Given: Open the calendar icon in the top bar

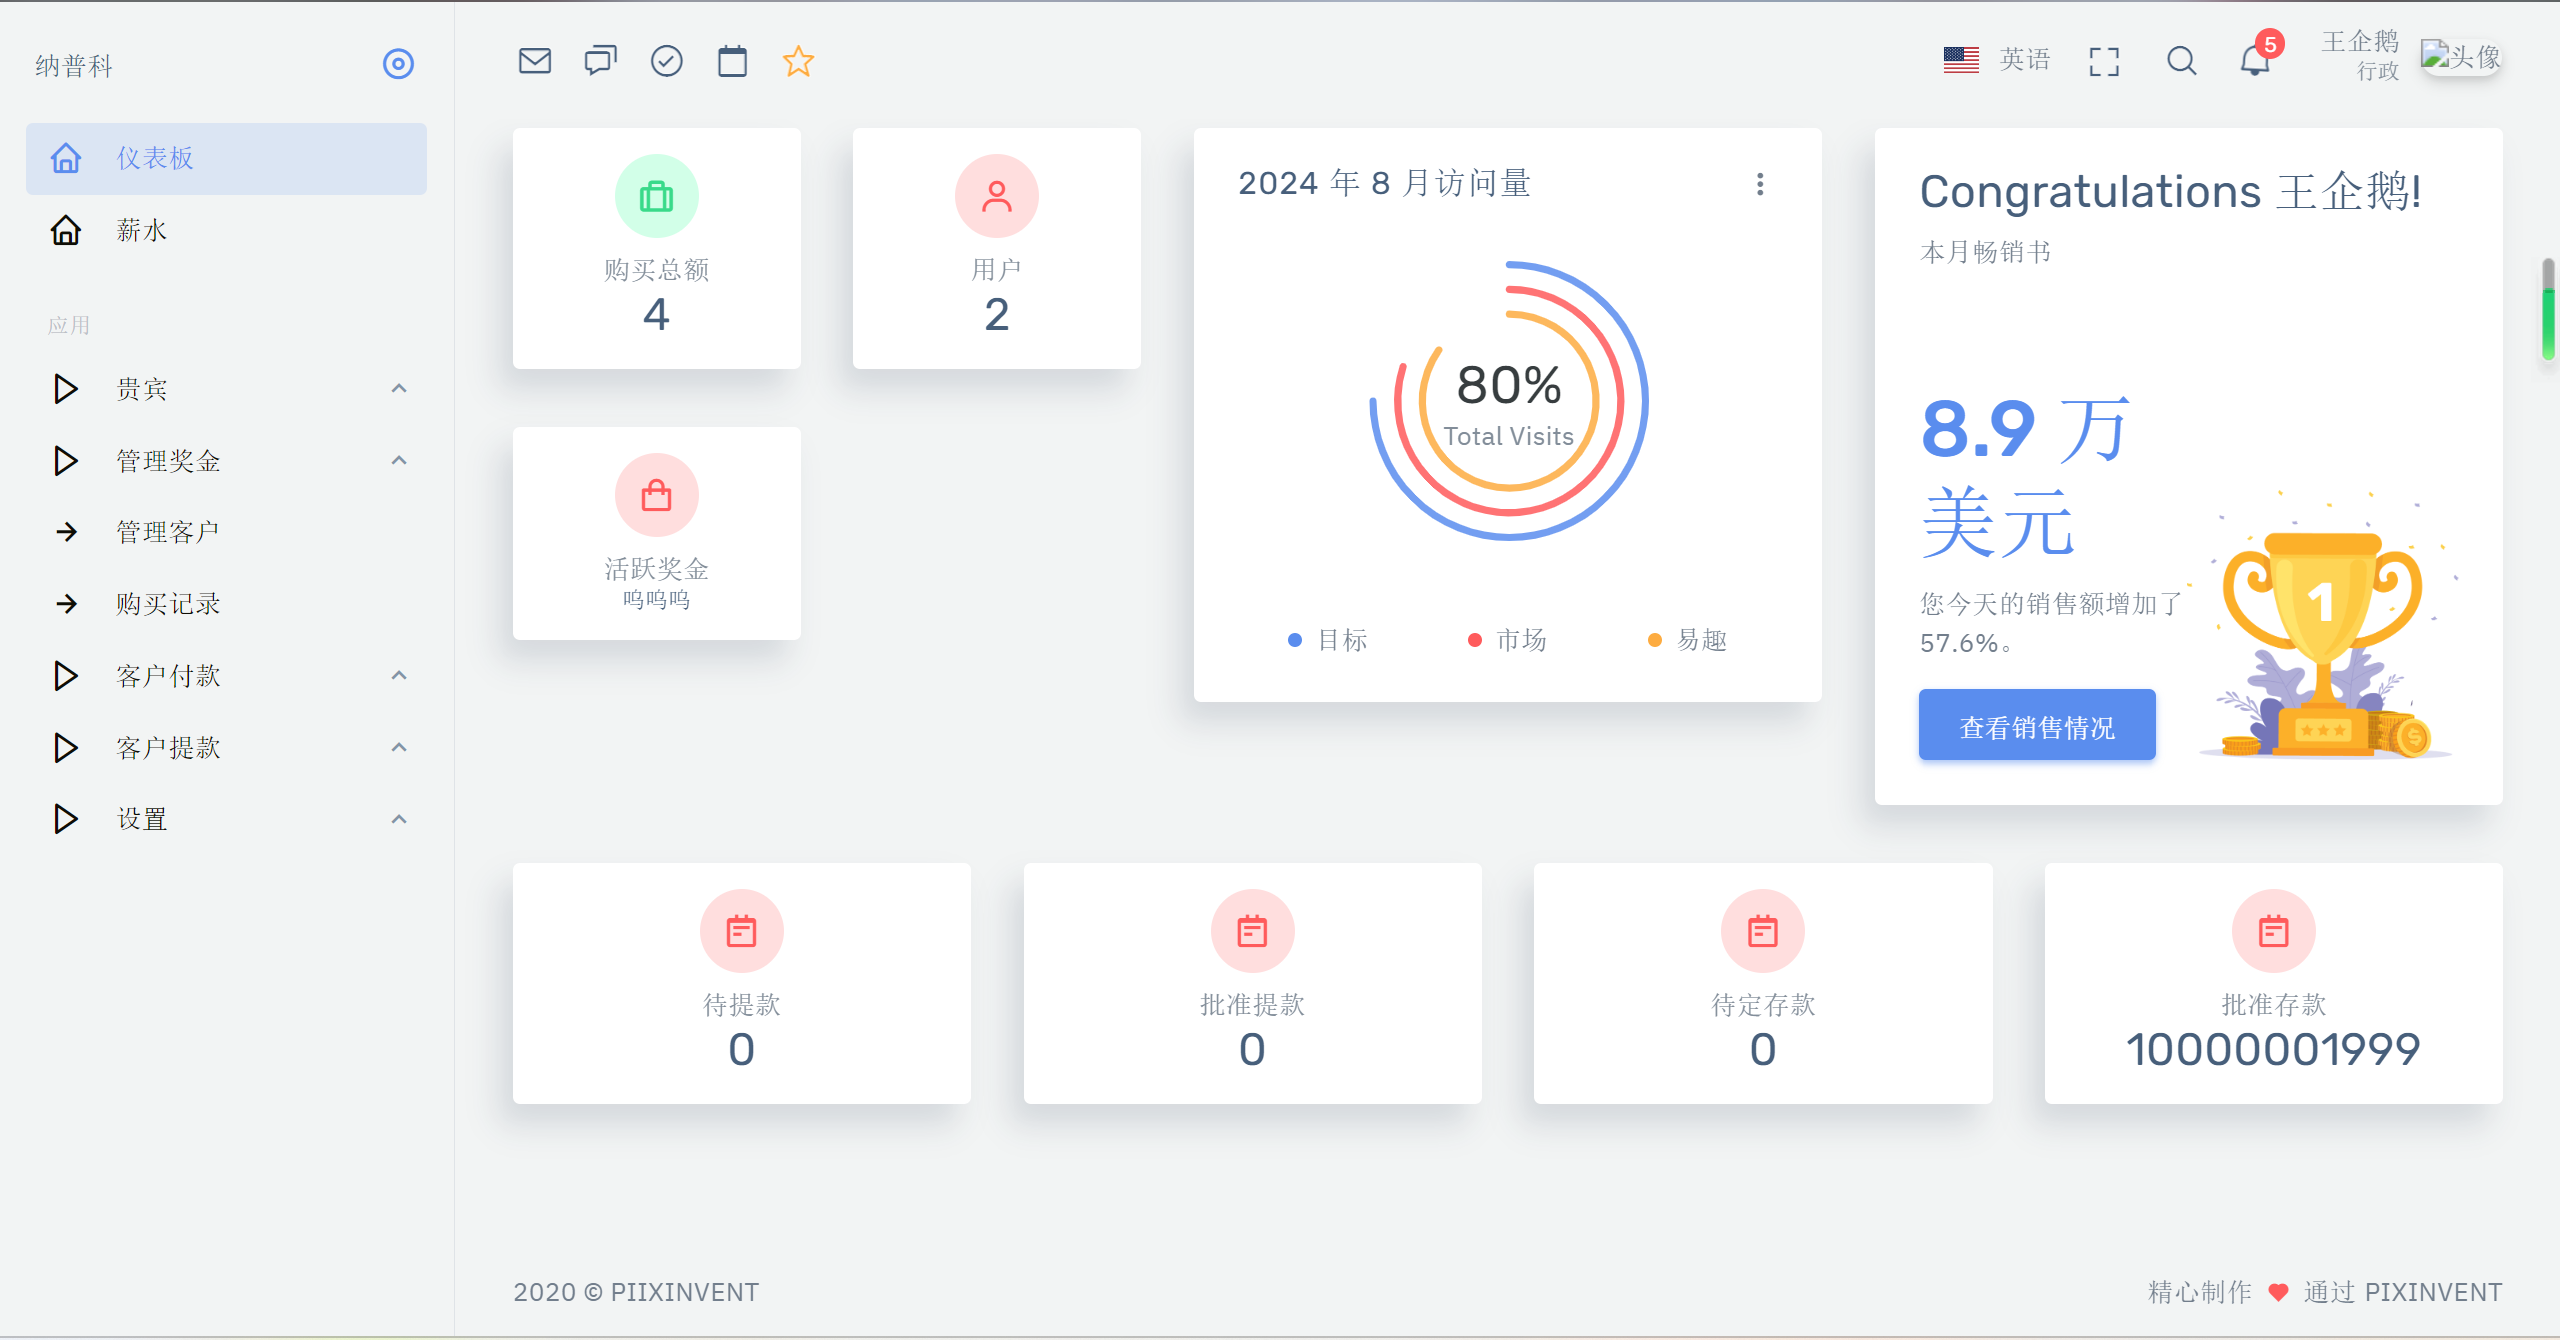Looking at the screenshot, I should click(732, 62).
